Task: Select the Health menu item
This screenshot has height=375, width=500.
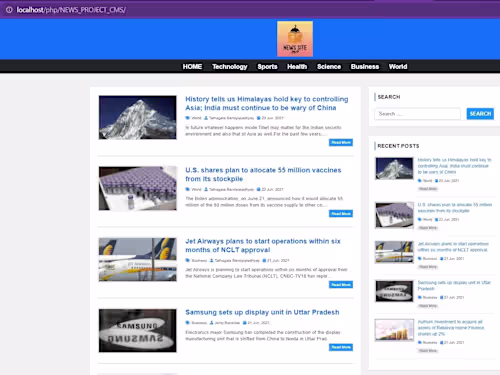Action: click(297, 67)
